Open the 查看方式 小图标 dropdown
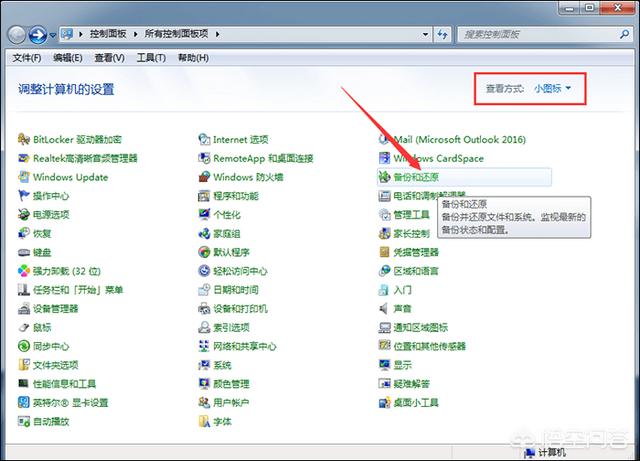 click(553, 88)
